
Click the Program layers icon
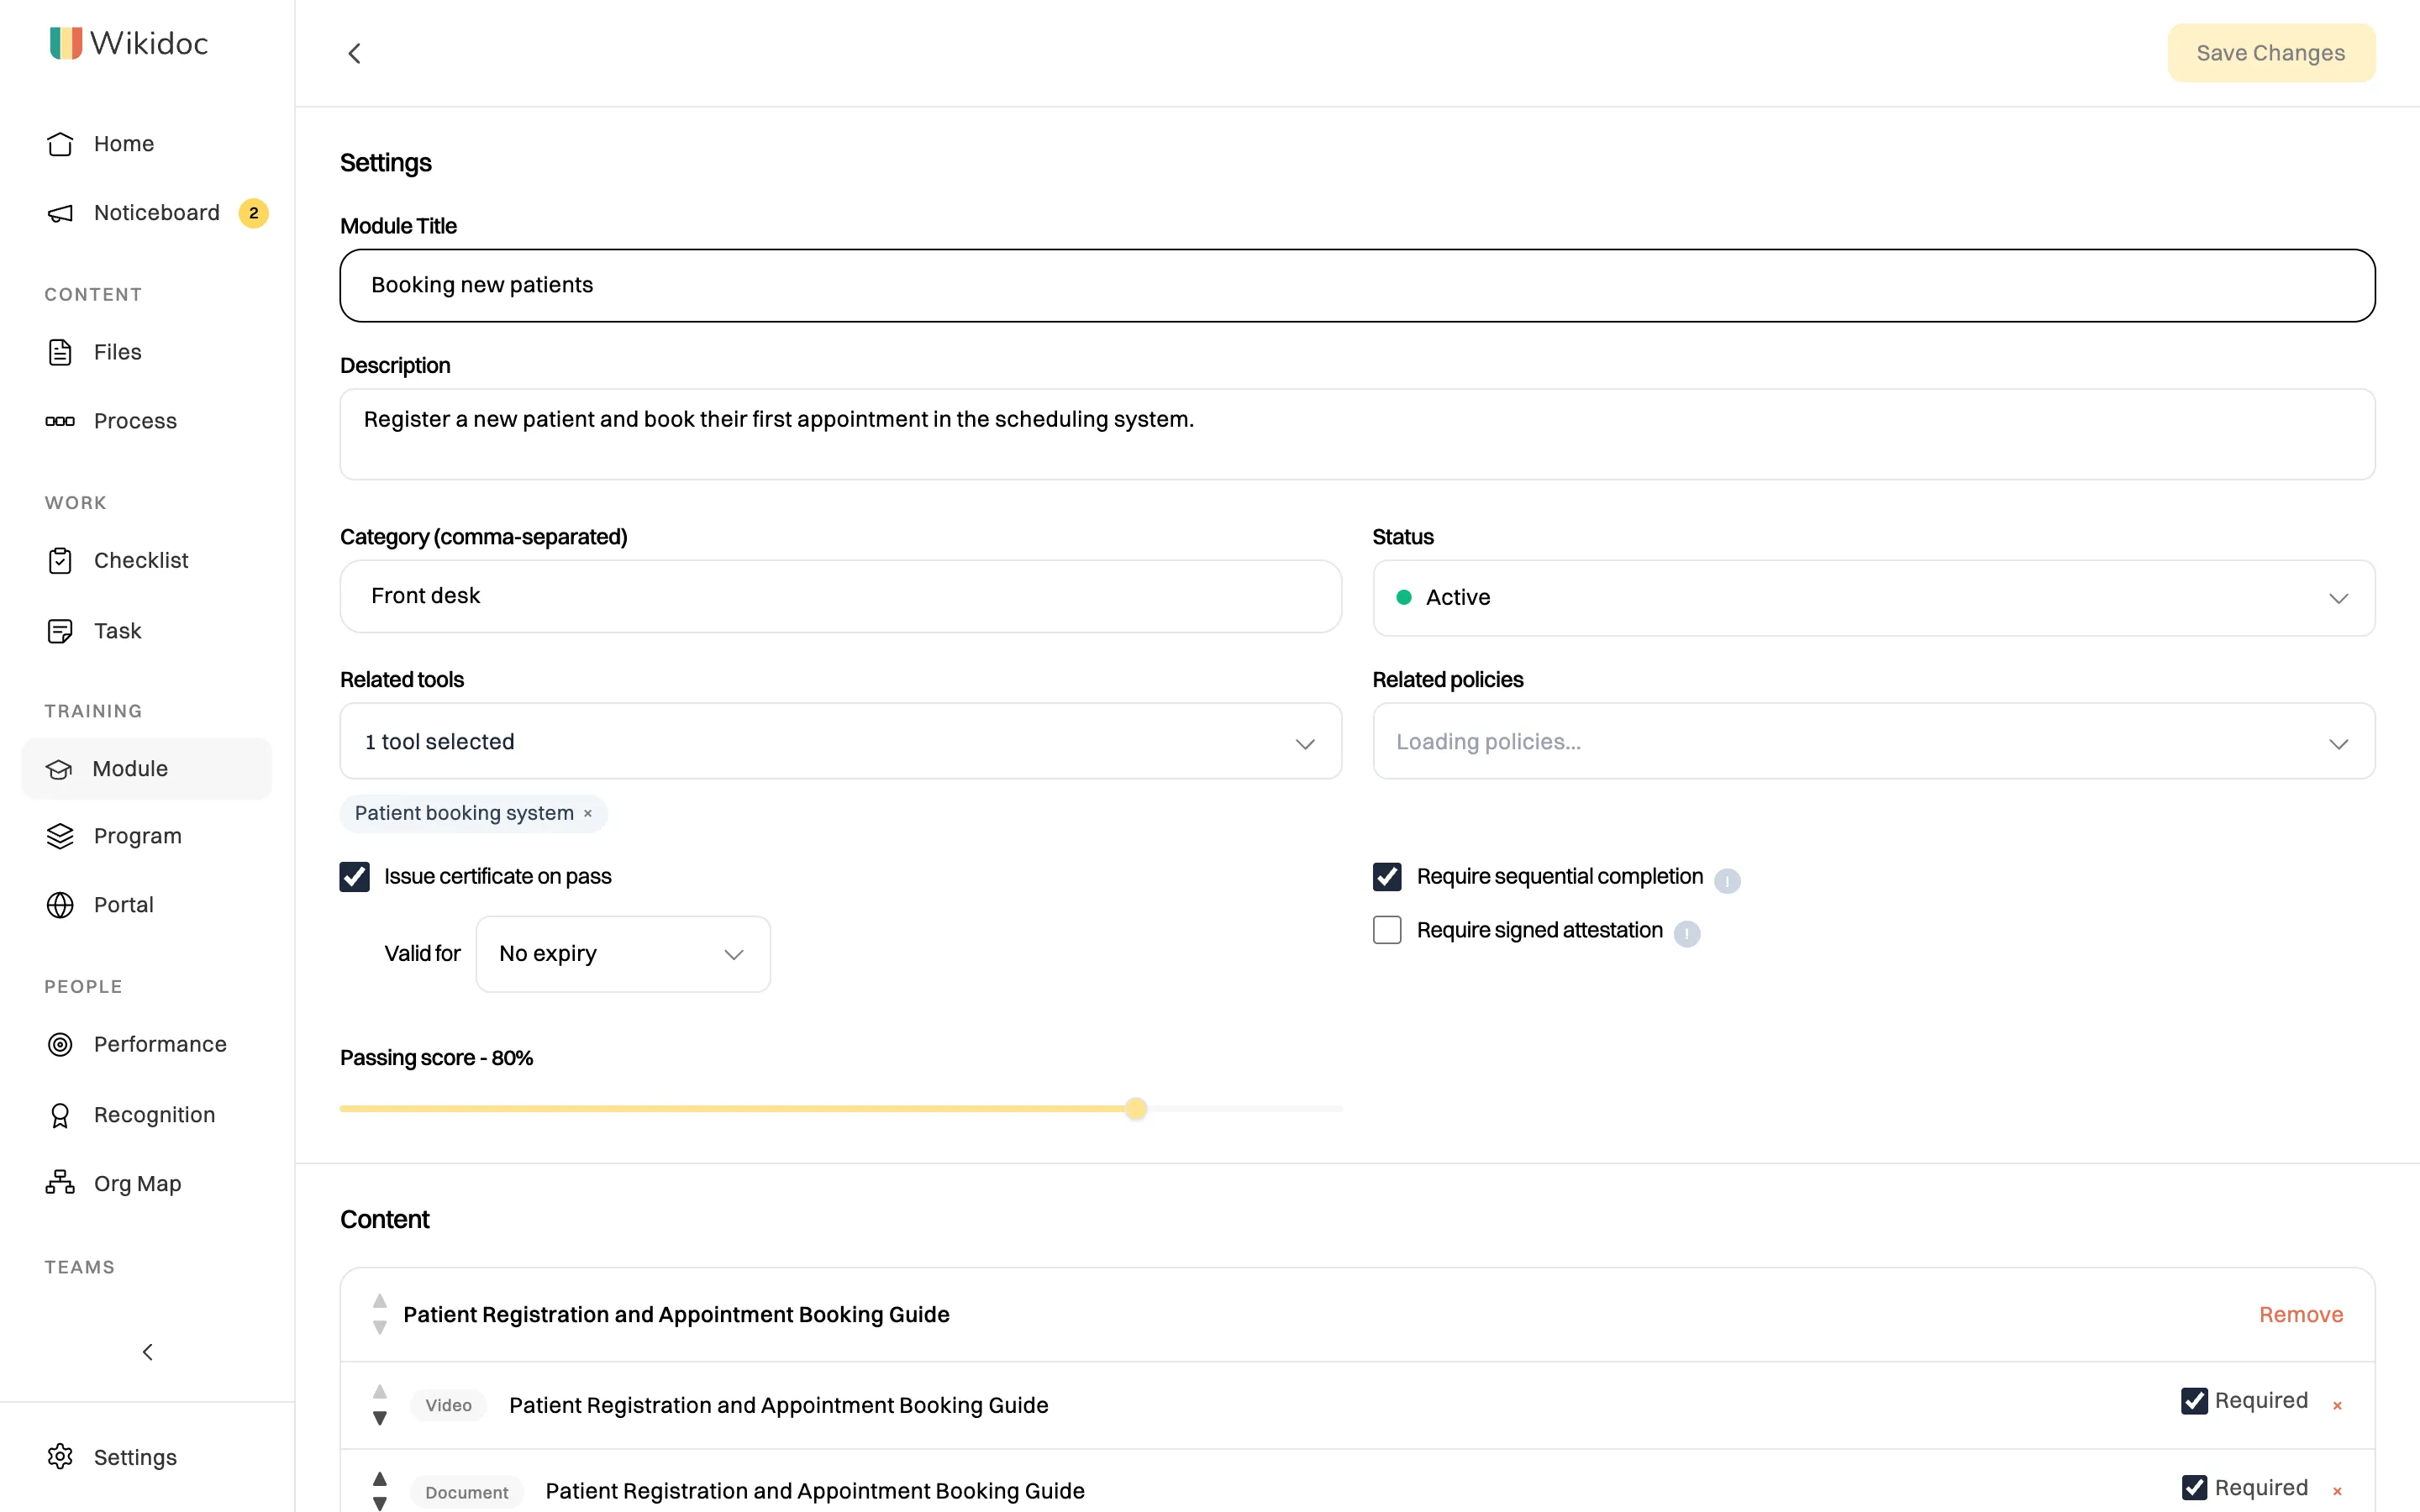(x=60, y=836)
